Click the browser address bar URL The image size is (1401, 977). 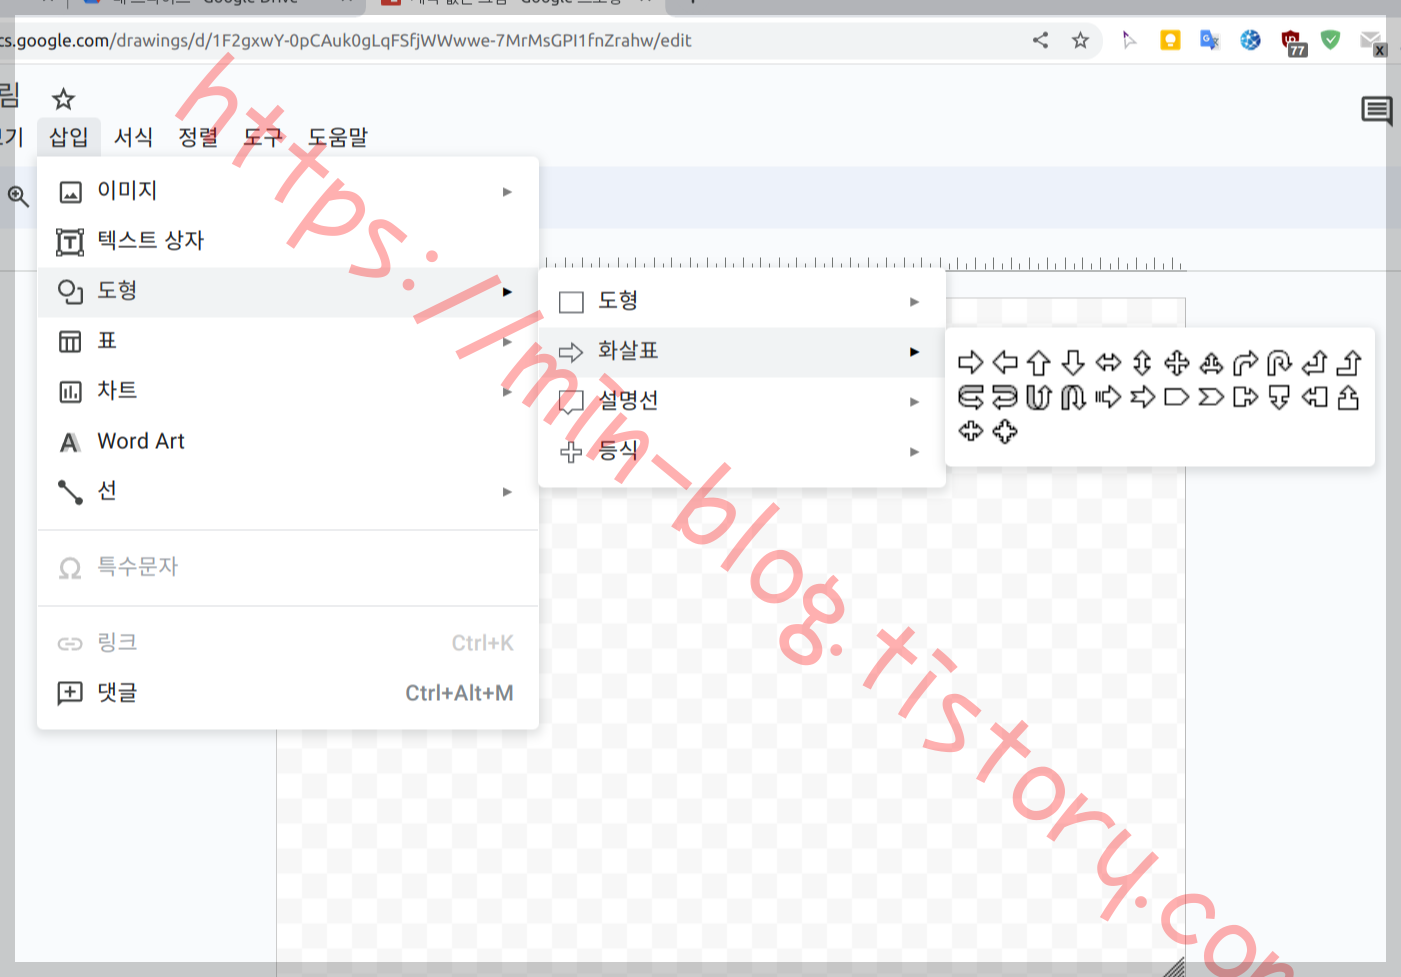tap(345, 40)
